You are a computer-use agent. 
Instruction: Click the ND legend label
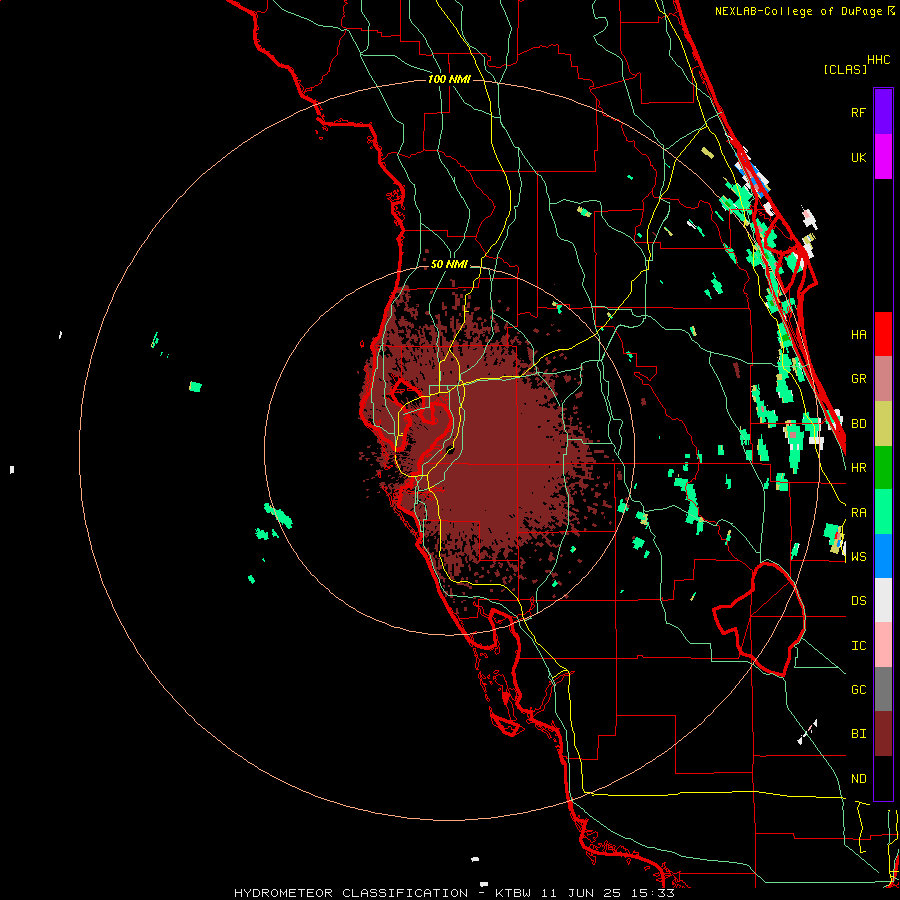(858, 779)
